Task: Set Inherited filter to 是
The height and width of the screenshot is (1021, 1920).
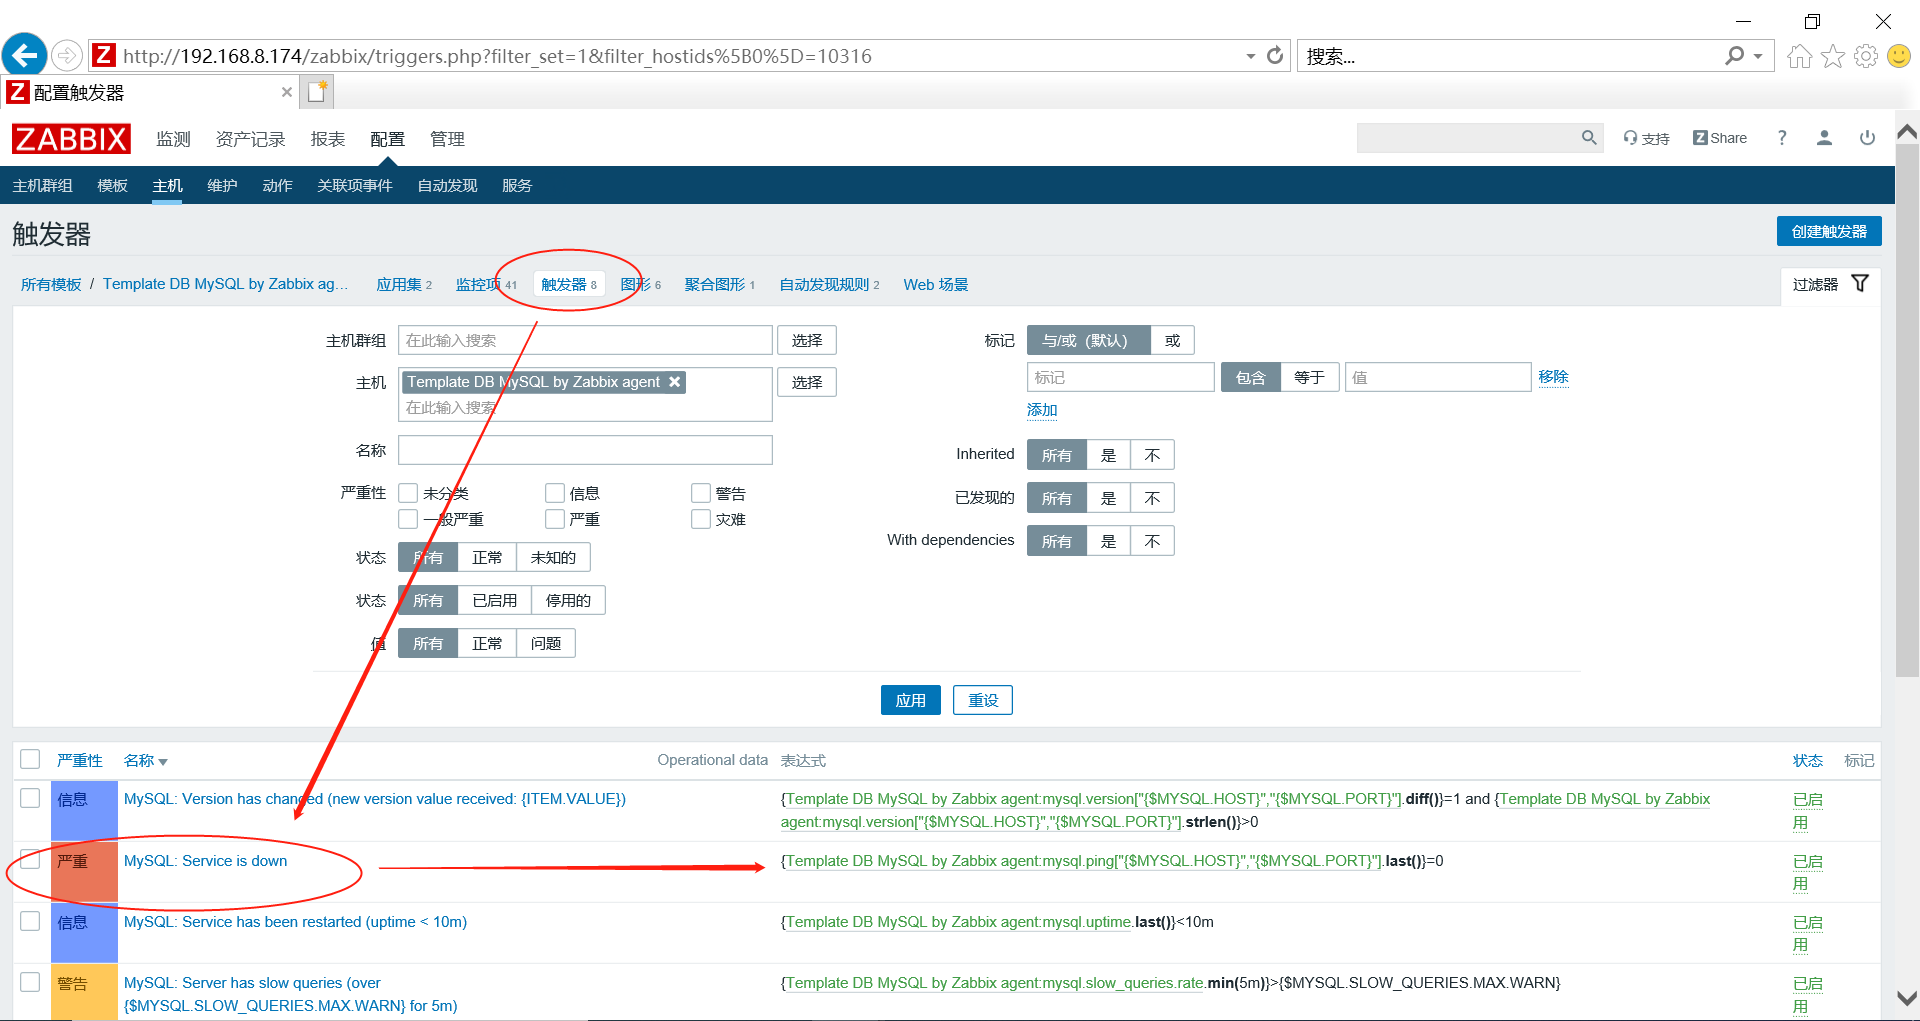Action: pos(1108,455)
